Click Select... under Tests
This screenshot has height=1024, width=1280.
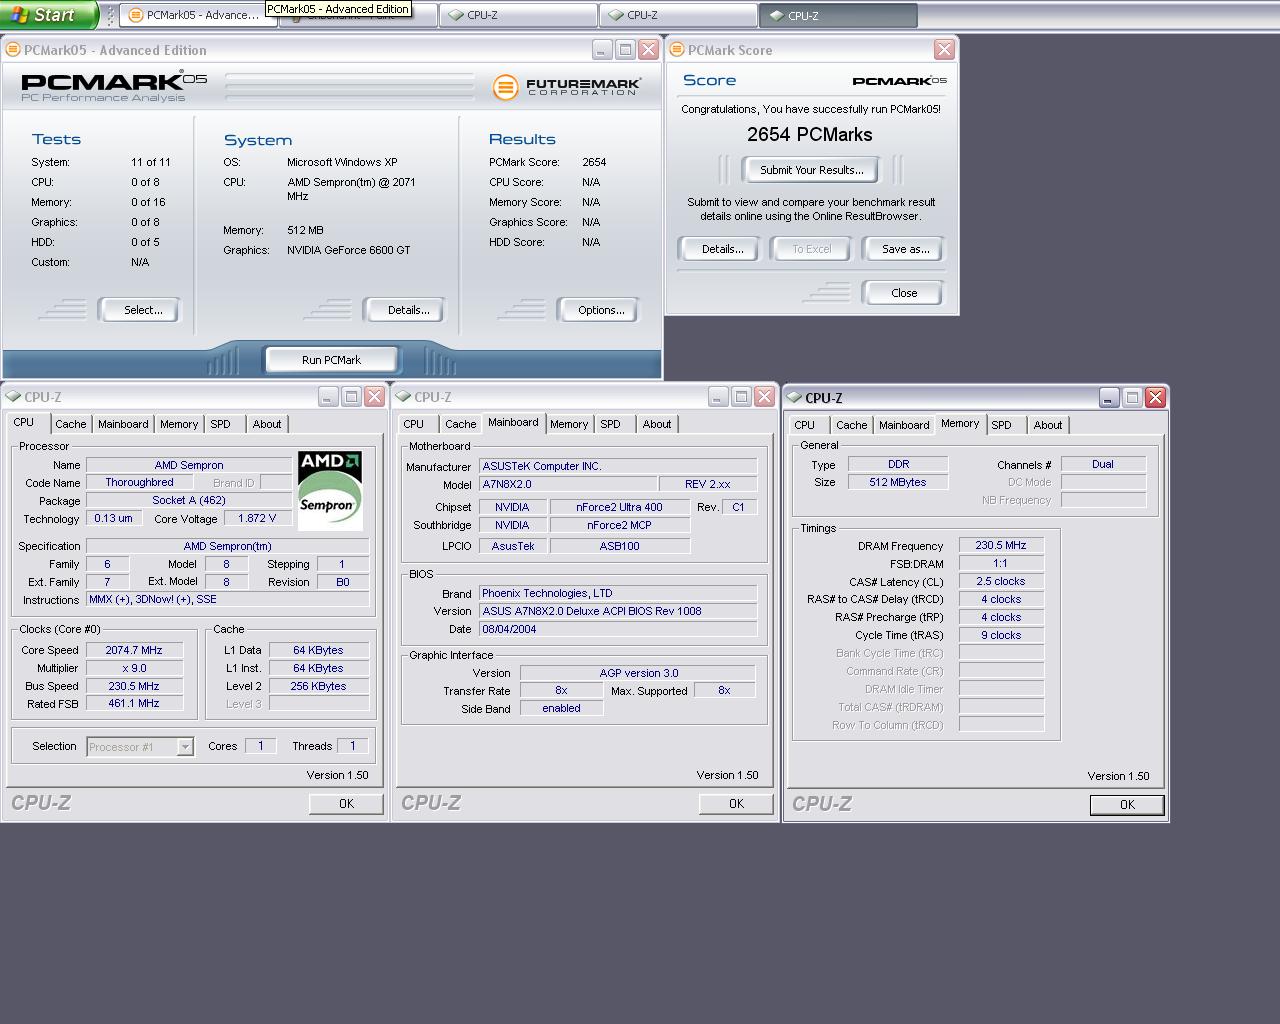click(x=142, y=310)
